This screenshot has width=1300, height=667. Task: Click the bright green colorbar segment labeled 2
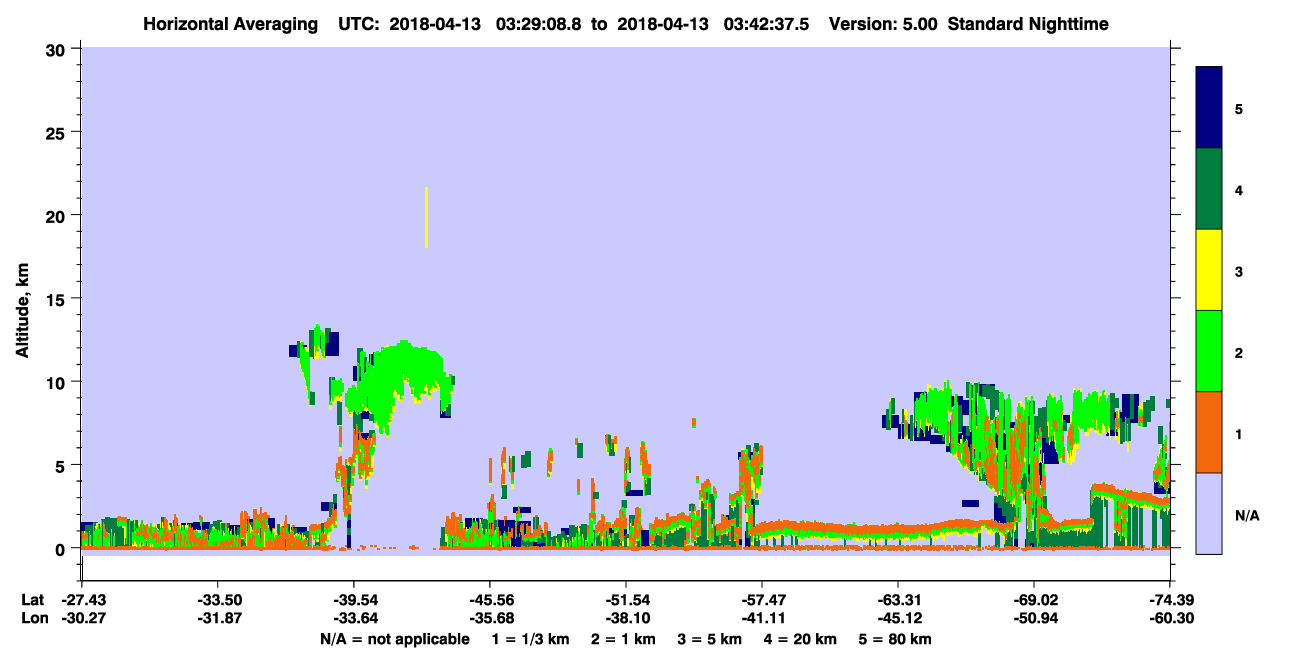click(1209, 351)
